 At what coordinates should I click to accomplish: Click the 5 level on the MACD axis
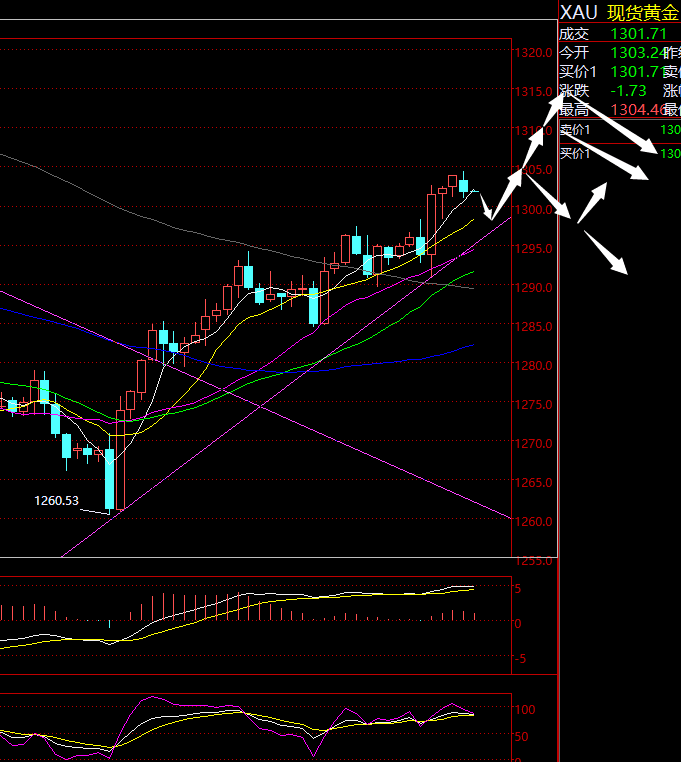click(x=518, y=589)
